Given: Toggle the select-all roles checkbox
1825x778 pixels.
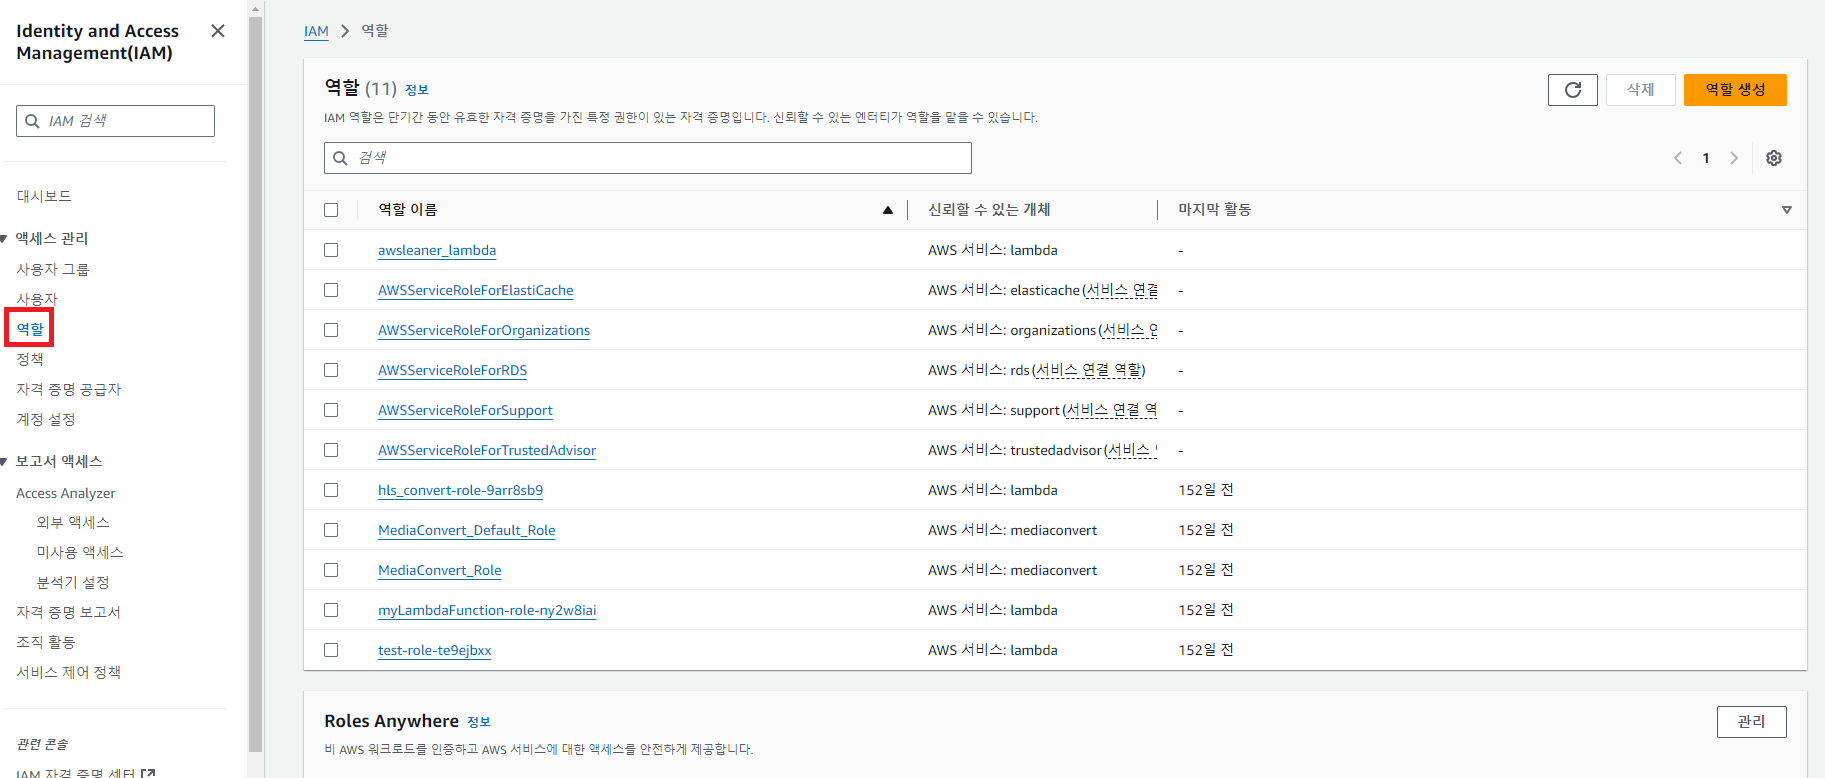Looking at the screenshot, I should click(x=331, y=210).
